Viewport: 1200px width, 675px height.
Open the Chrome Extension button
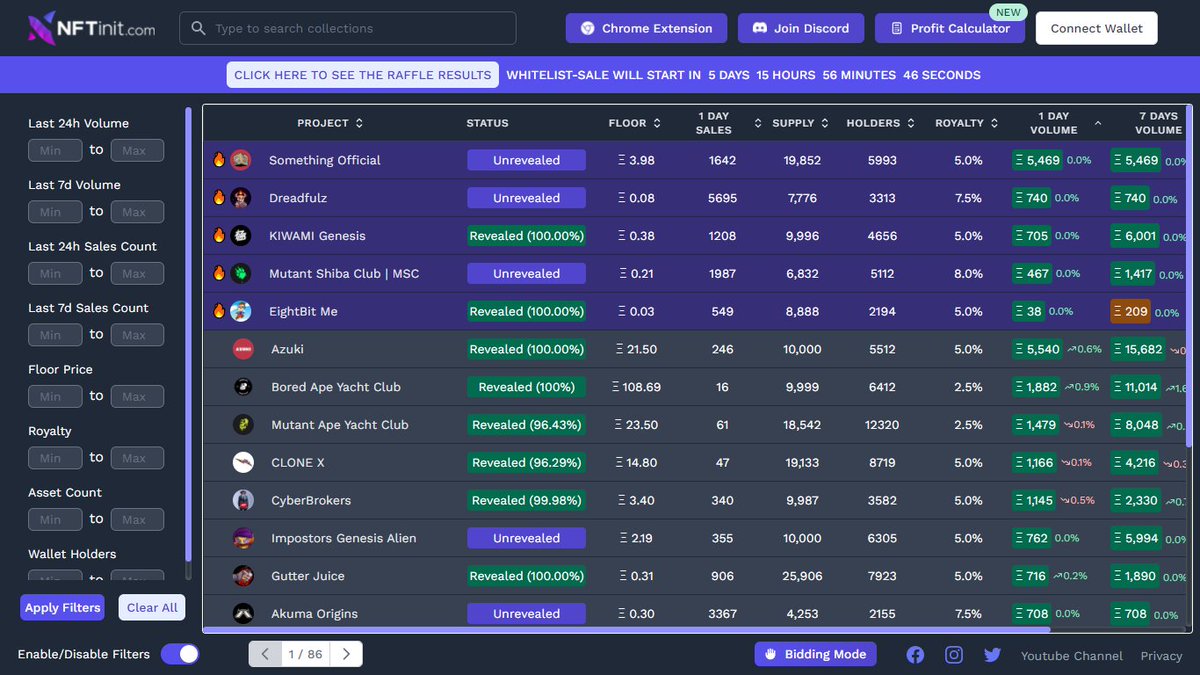pyautogui.click(x=646, y=28)
